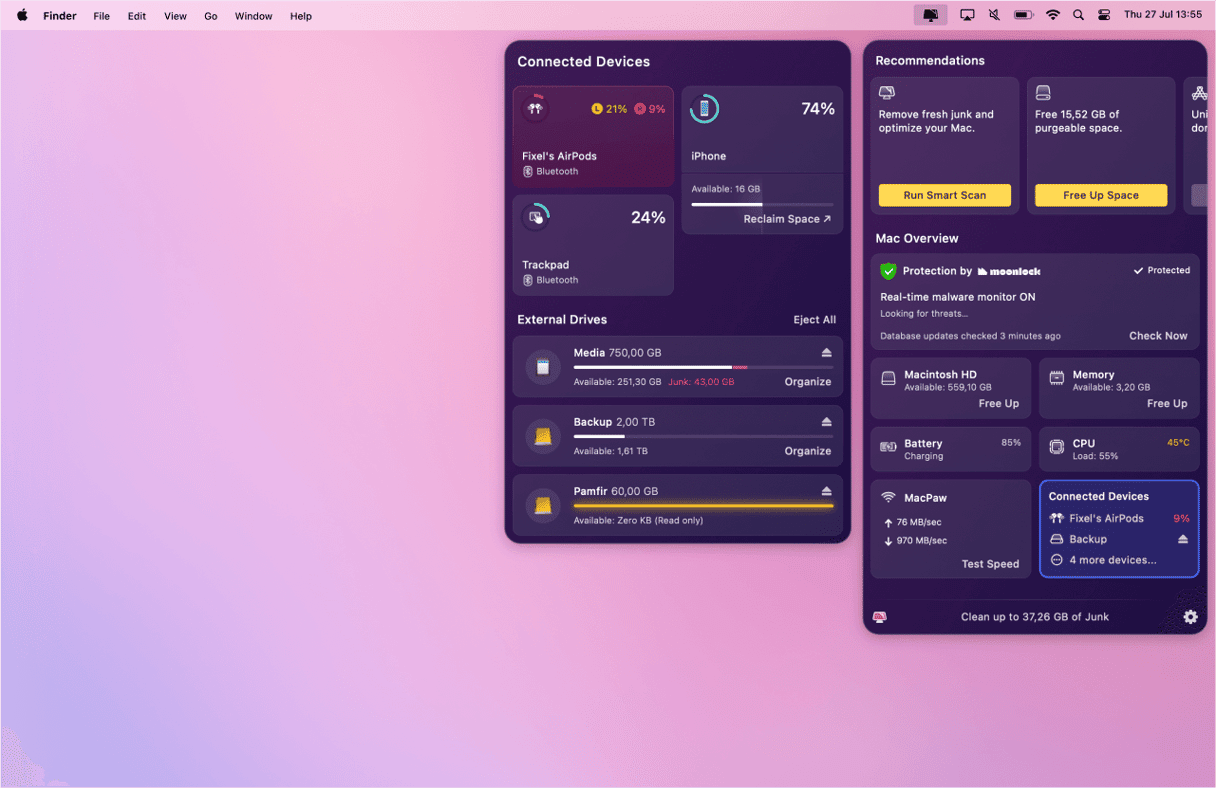Eject the Pamfir drive
Viewport: 1216px width, 788px height.
click(x=826, y=491)
